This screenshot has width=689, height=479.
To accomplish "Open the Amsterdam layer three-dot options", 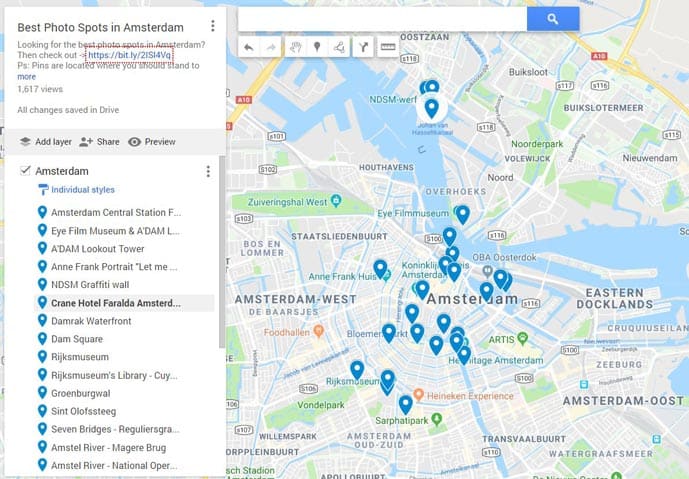I will (208, 171).
